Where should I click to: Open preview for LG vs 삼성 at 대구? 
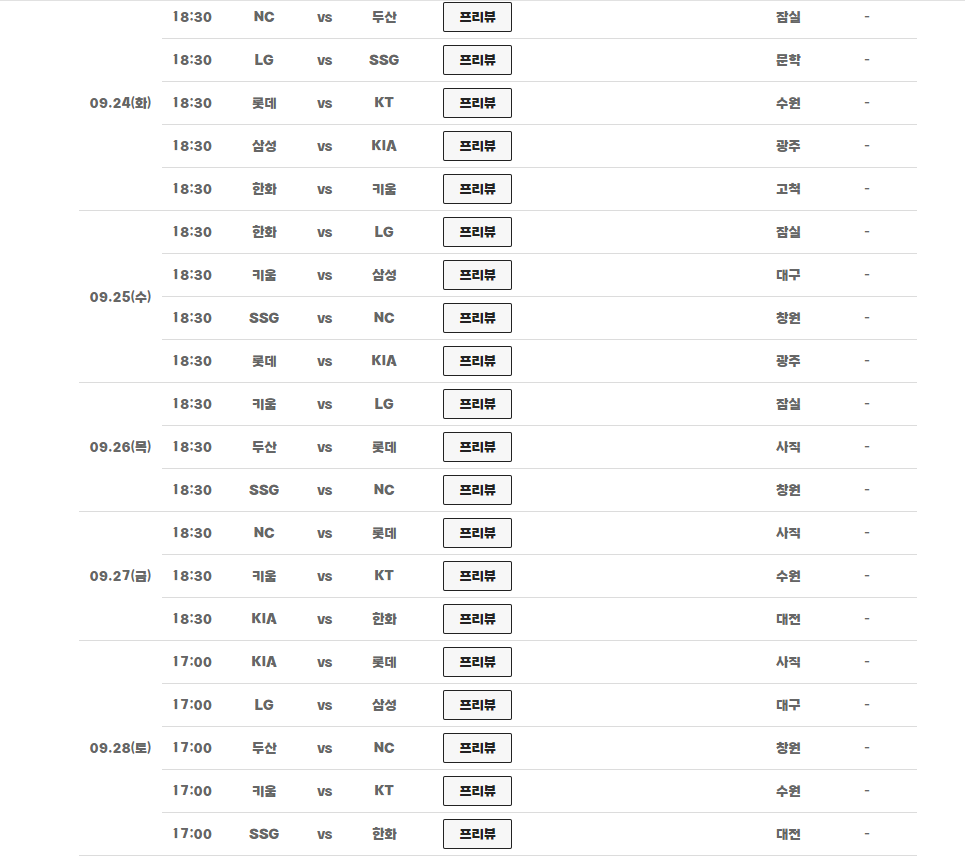[477, 705]
